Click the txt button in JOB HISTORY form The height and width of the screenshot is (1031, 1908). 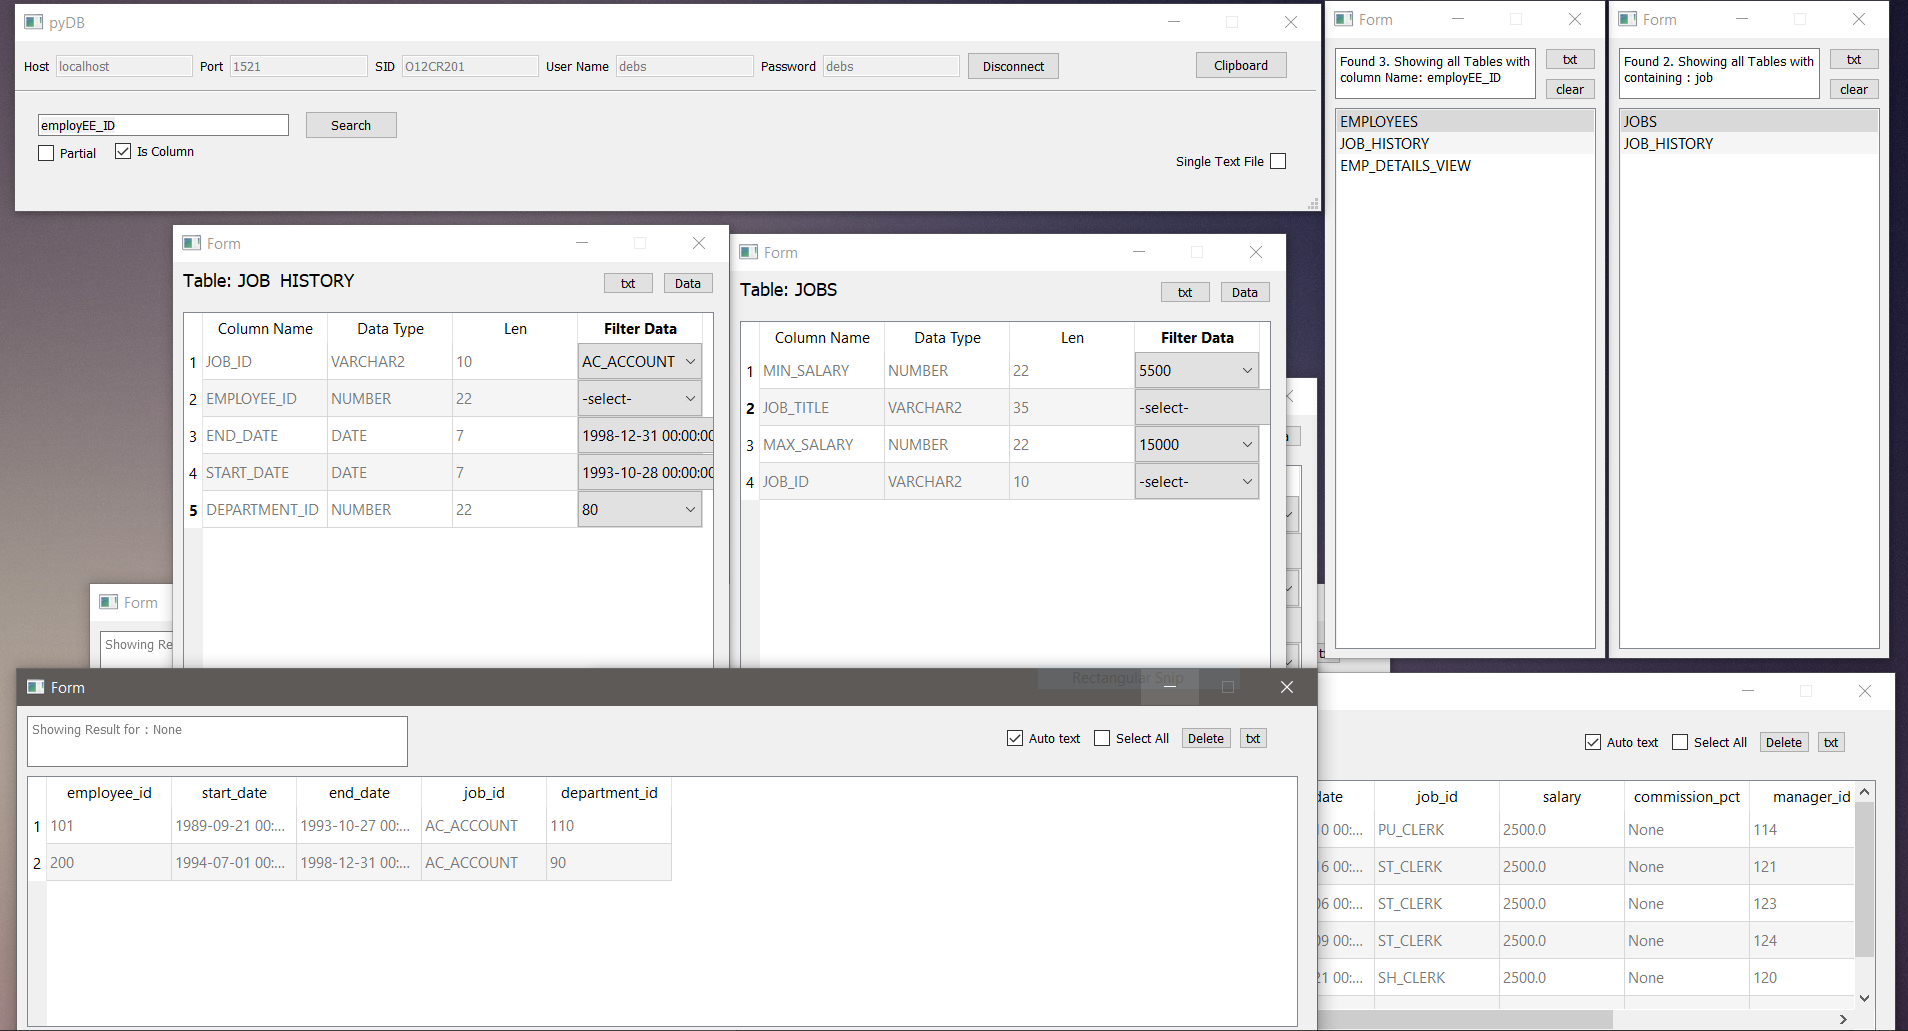pos(628,283)
